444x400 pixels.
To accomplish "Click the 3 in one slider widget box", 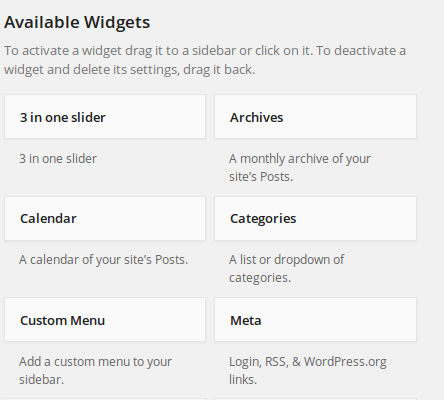I will [x=105, y=117].
